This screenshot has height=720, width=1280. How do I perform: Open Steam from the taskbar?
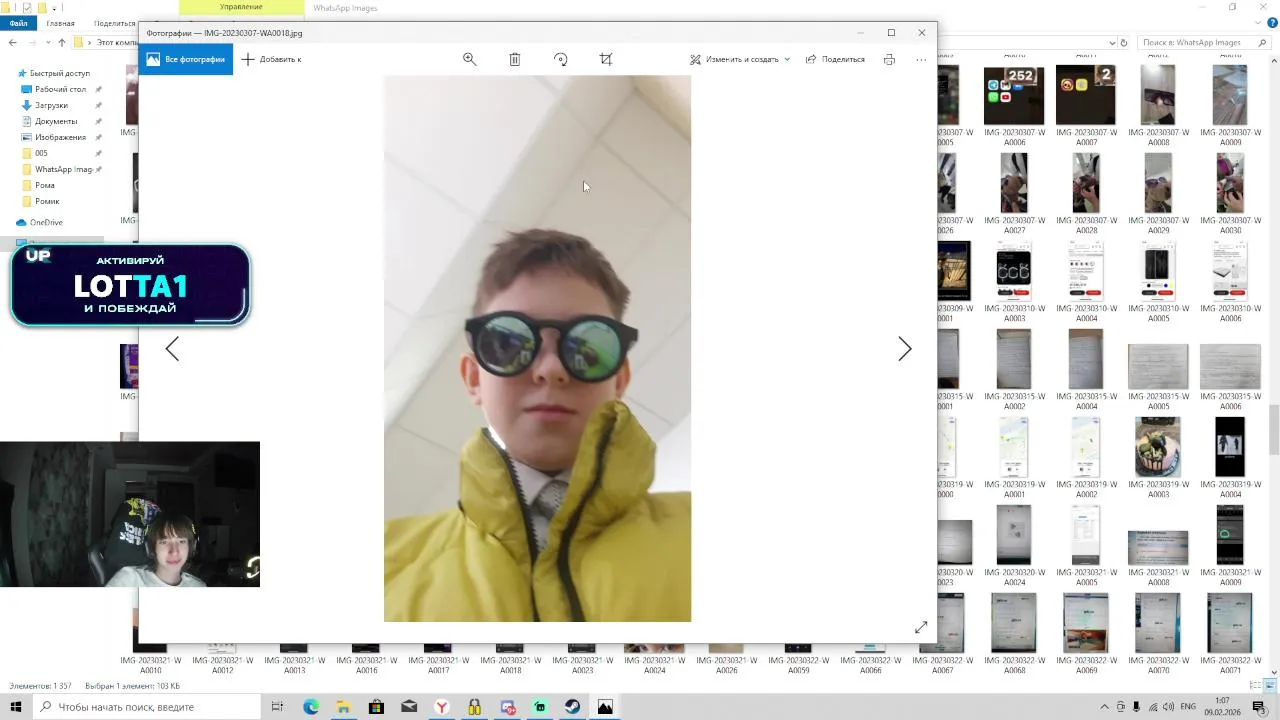573,707
